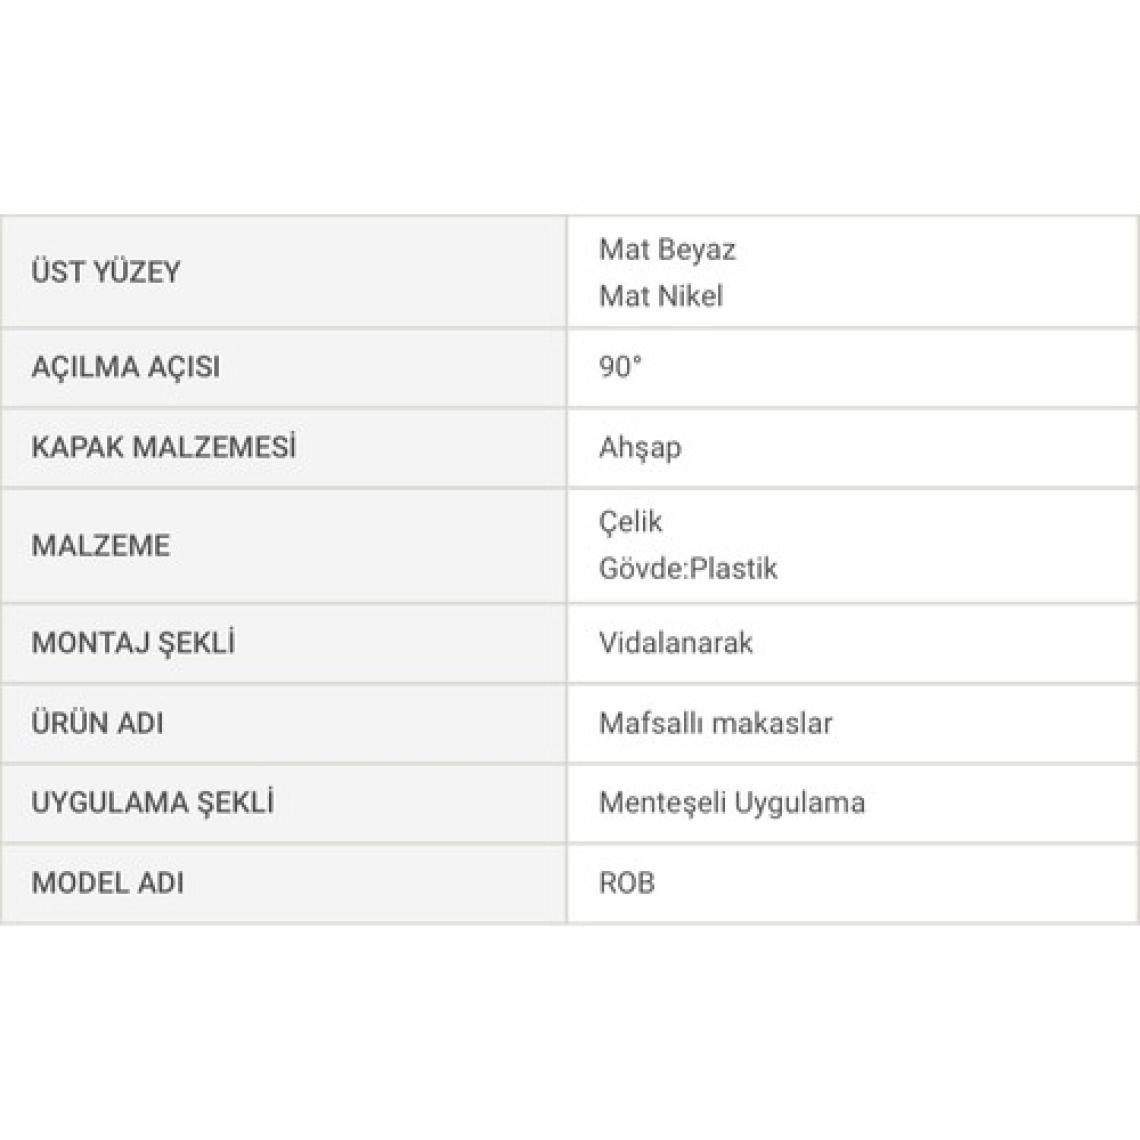Click the ÜRÜN ADI row label

pos(97,723)
